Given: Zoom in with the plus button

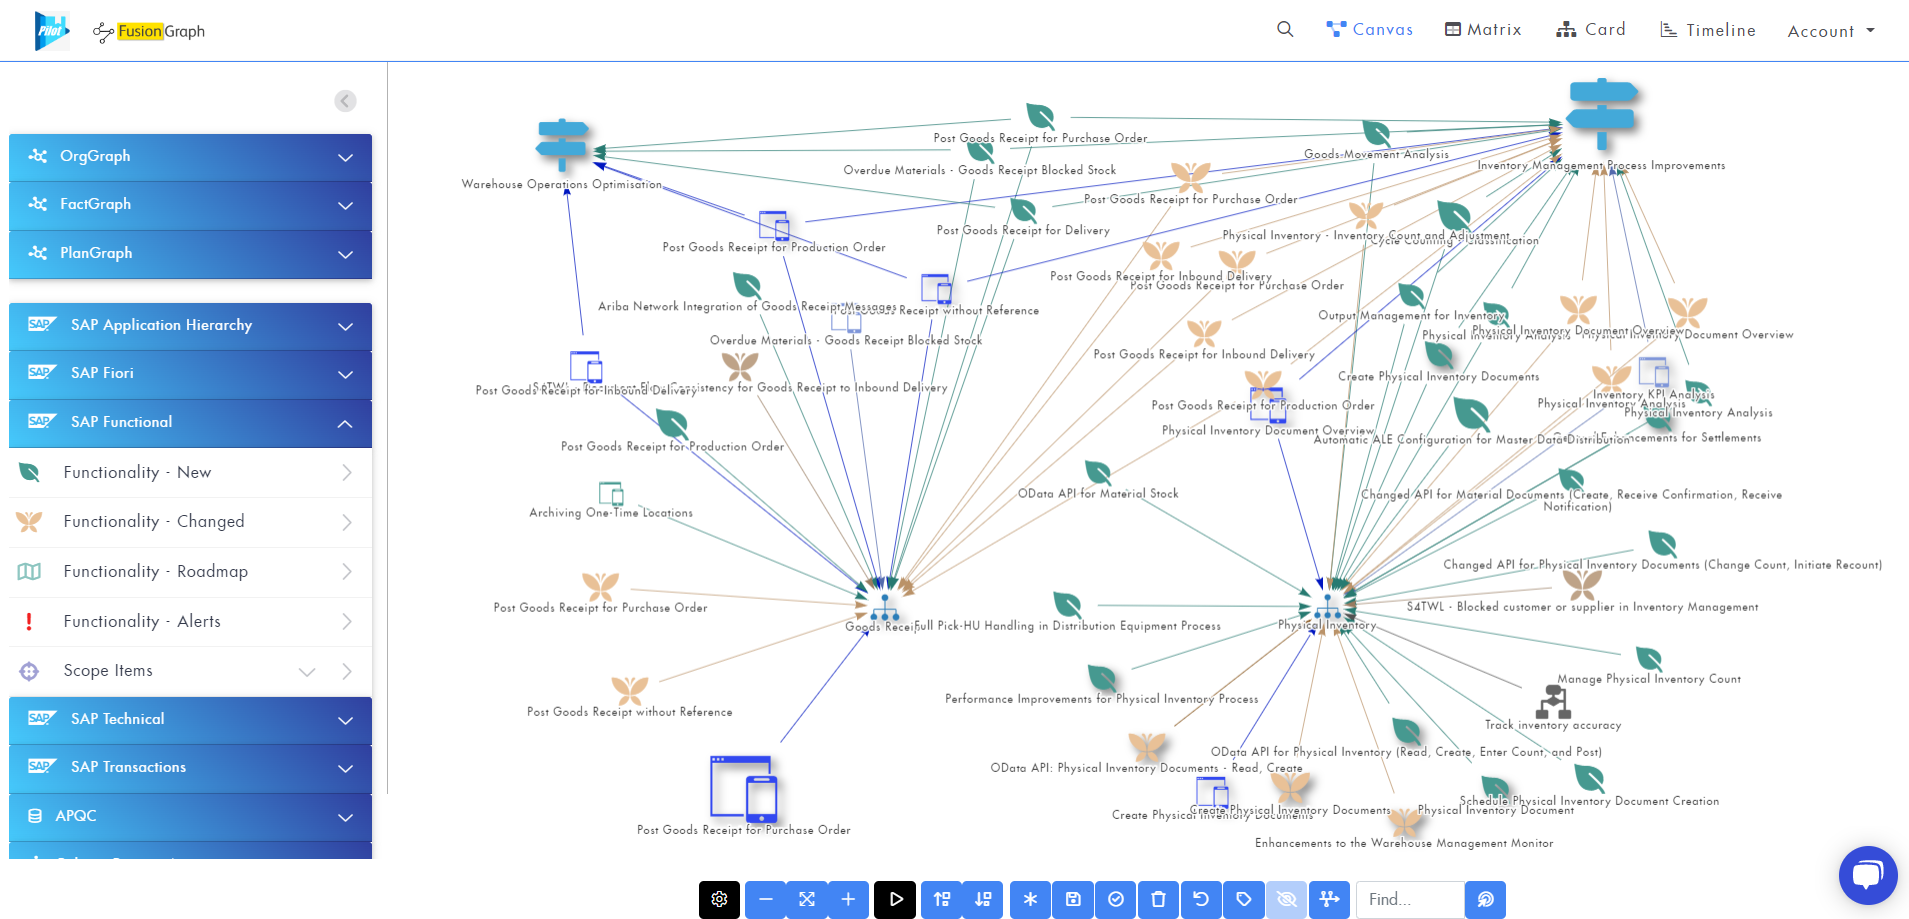Looking at the screenshot, I should [848, 899].
